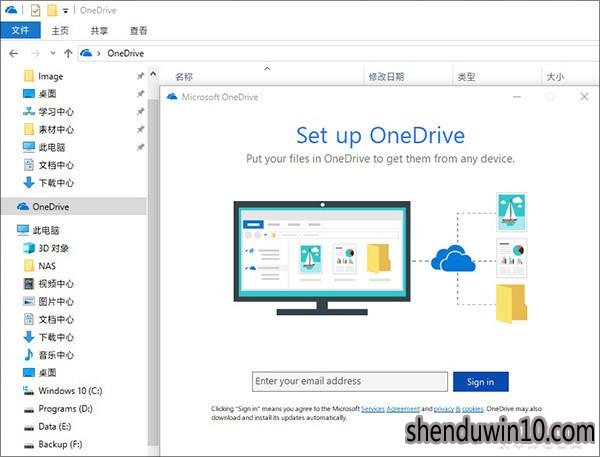This screenshot has width=600, height=457.
Task: Switch to the 共享 ribbon tab
Action: tap(99, 31)
